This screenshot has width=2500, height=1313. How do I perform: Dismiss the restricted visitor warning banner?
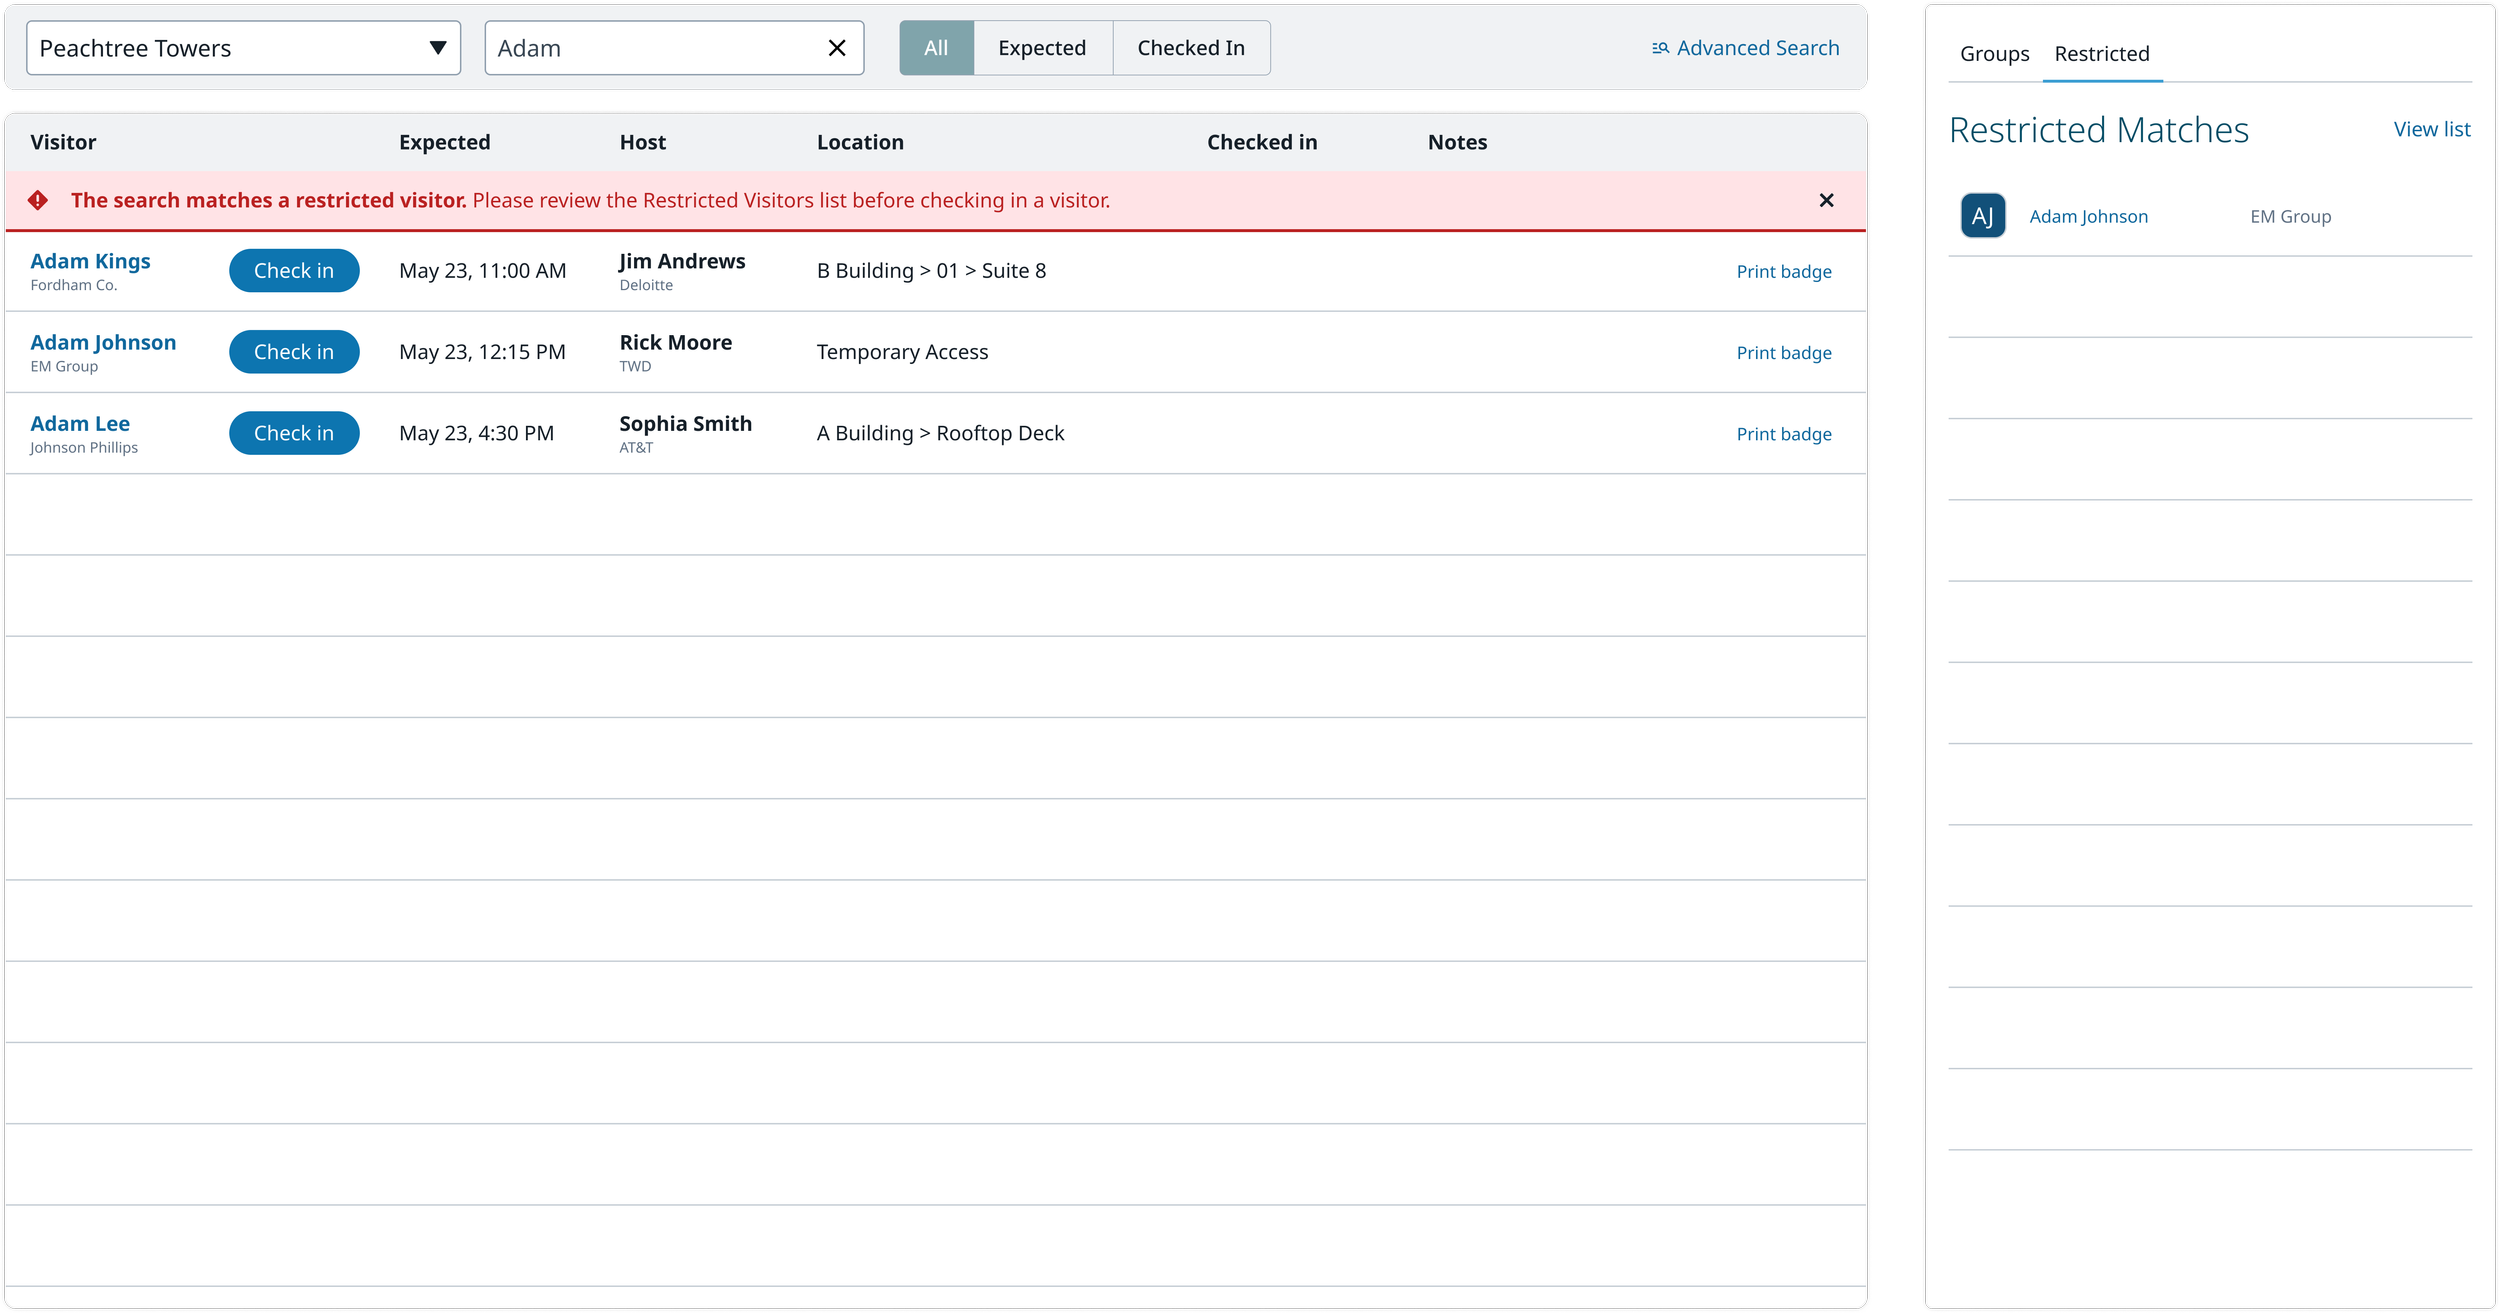point(1826,201)
